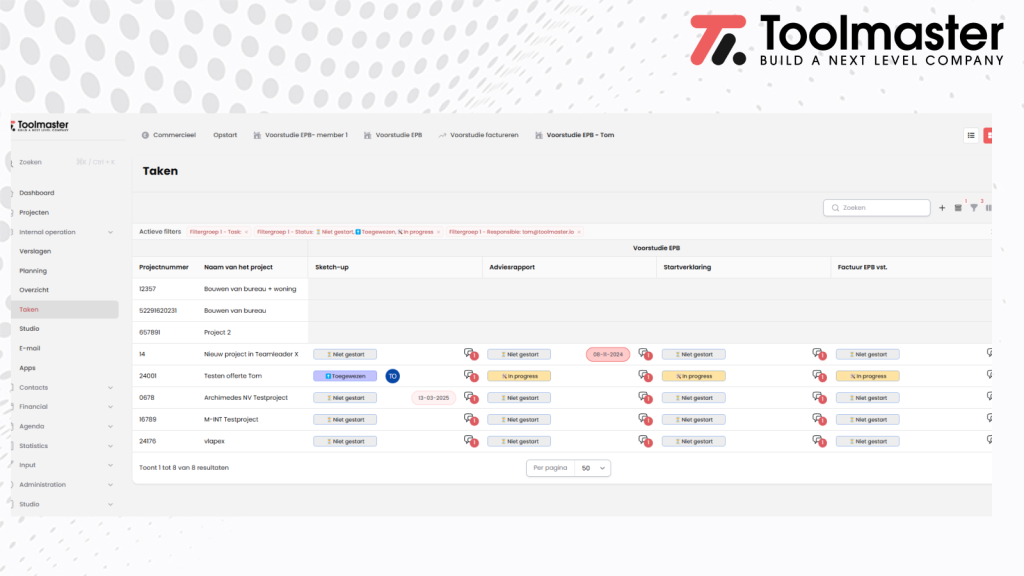Open Sketch-up comments for project 14
This screenshot has width=1024, height=576.
tap(471, 354)
